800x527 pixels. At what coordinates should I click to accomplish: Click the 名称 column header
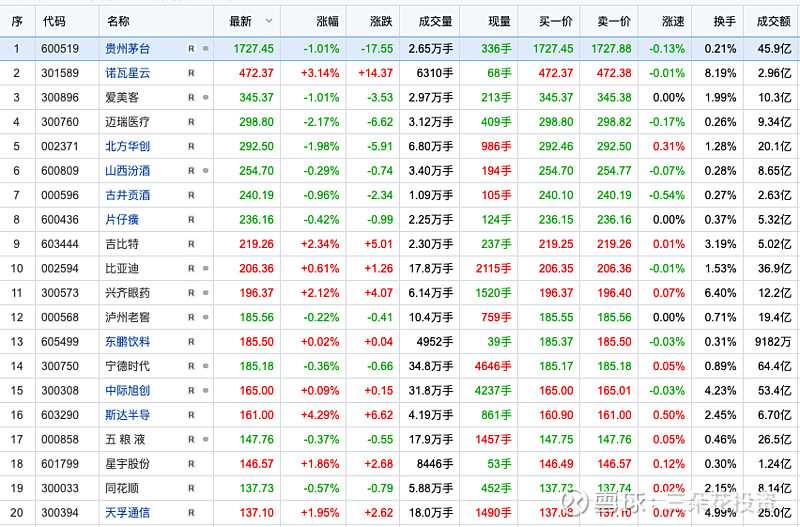[118, 21]
